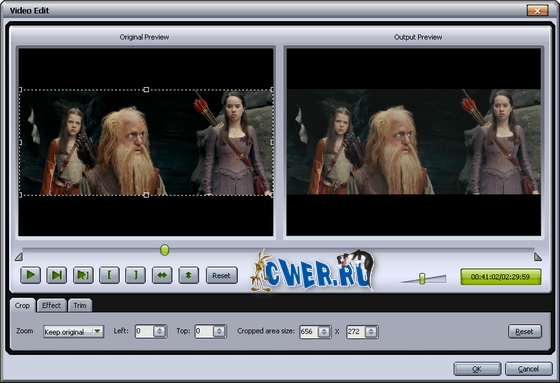This screenshot has height=383, width=560.
Task: Adjust the Left value spinner arrows
Action: pos(160,332)
